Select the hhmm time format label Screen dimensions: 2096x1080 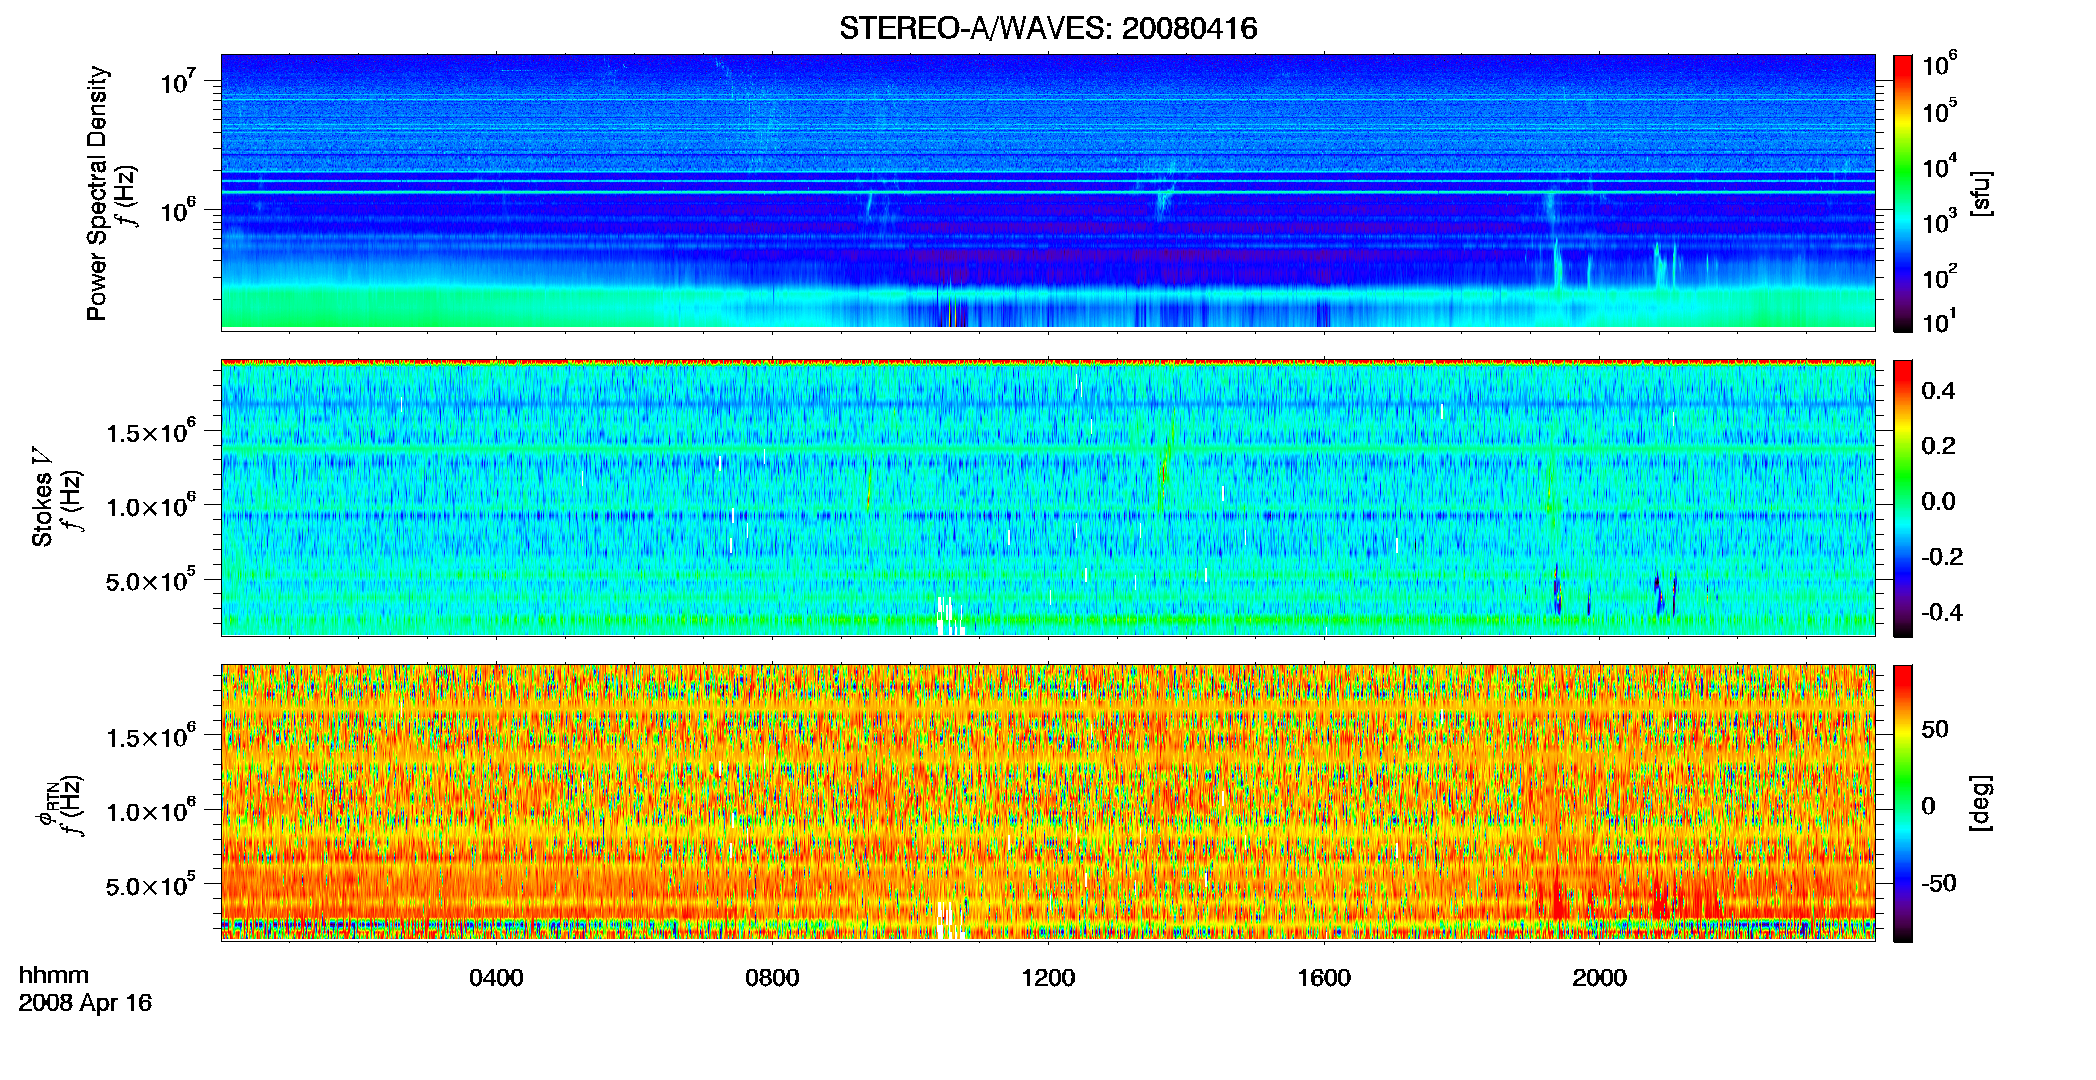pyautogui.click(x=54, y=976)
